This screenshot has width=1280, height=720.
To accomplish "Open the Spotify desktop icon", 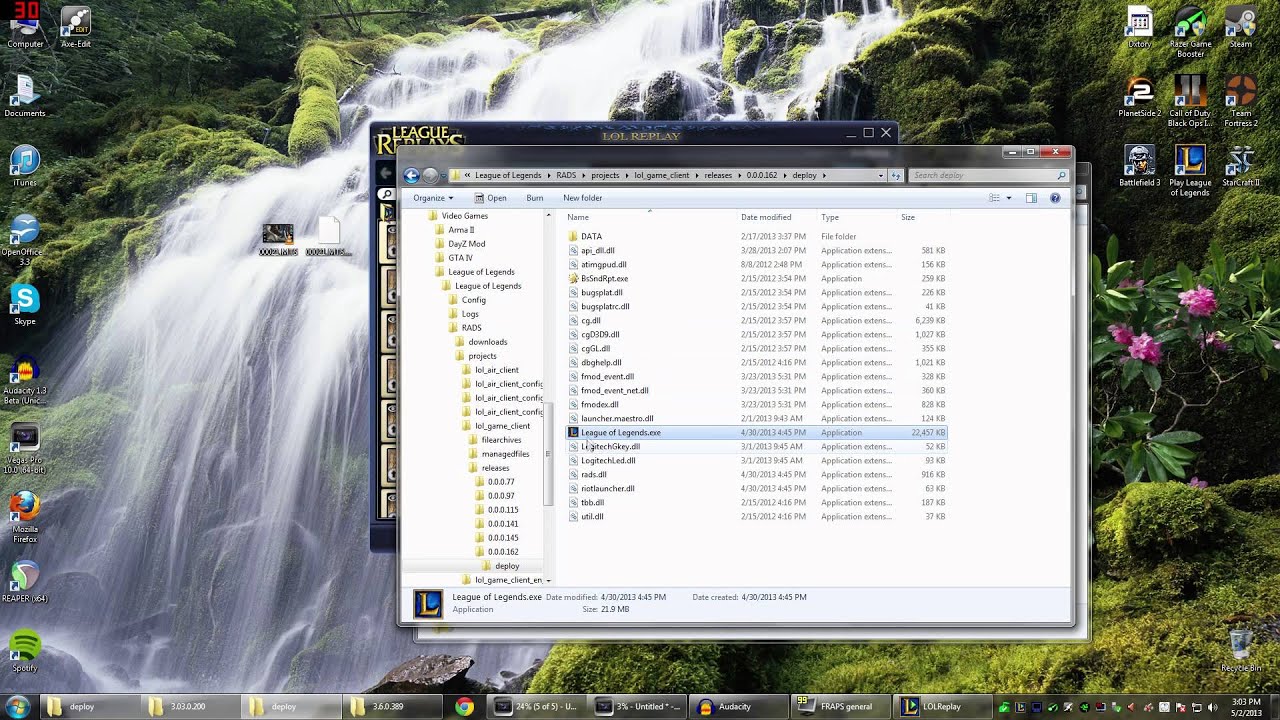I will [x=25, y=650].
